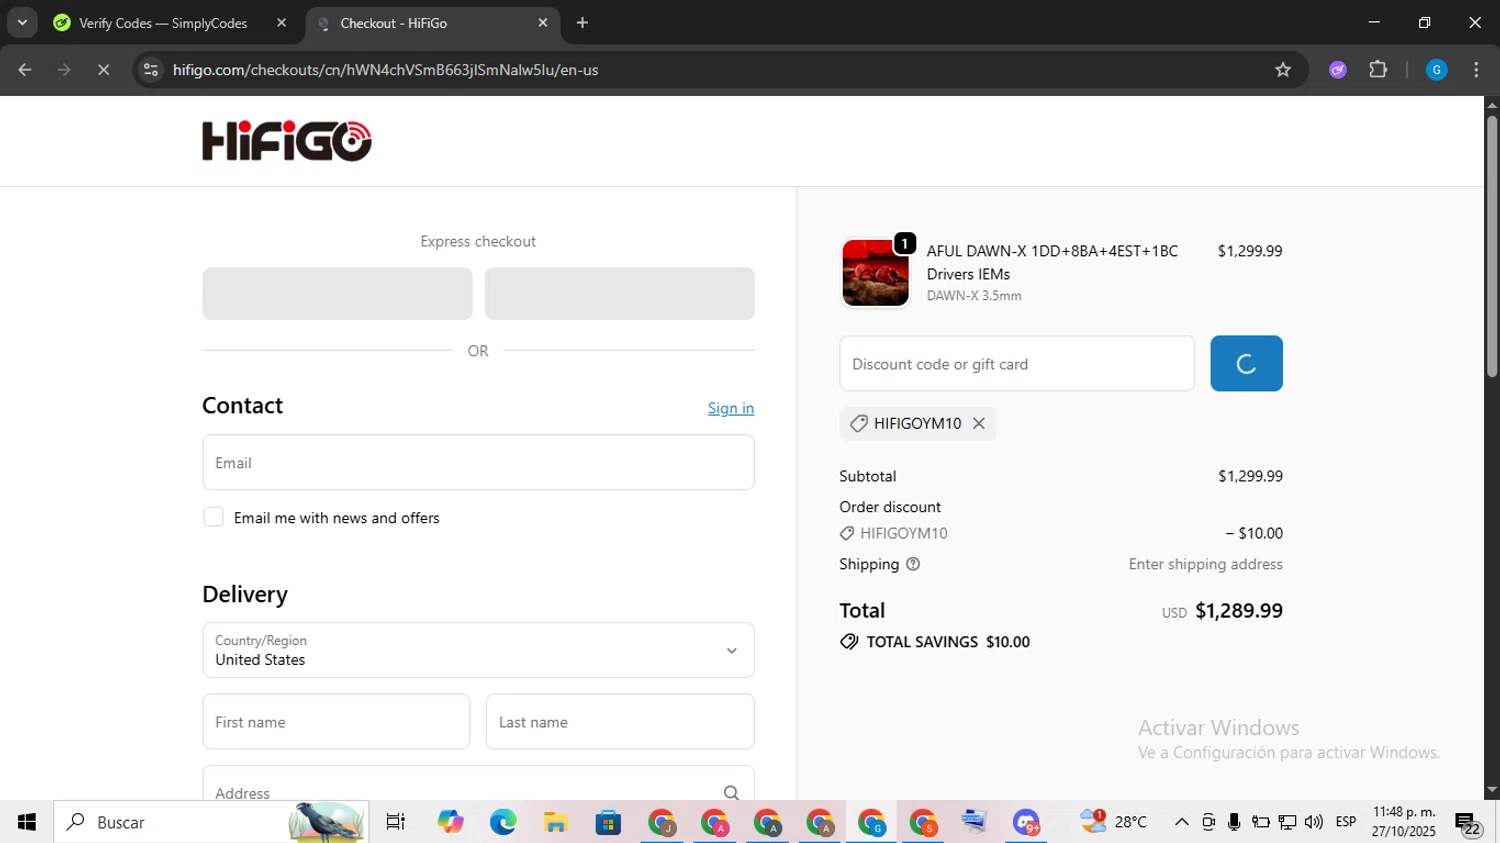Click the network tray icon
The image size is (1500, 843).
[1288, 822]
